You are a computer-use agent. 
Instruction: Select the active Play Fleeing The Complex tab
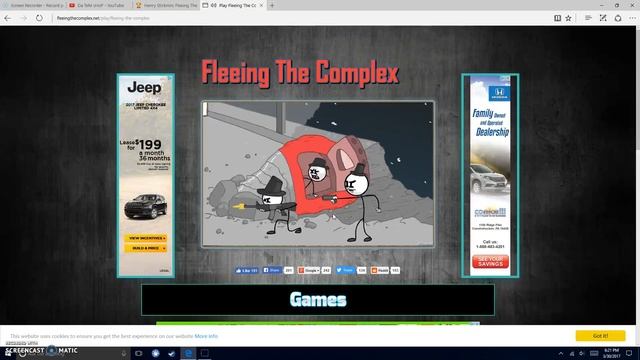[233, 5]
